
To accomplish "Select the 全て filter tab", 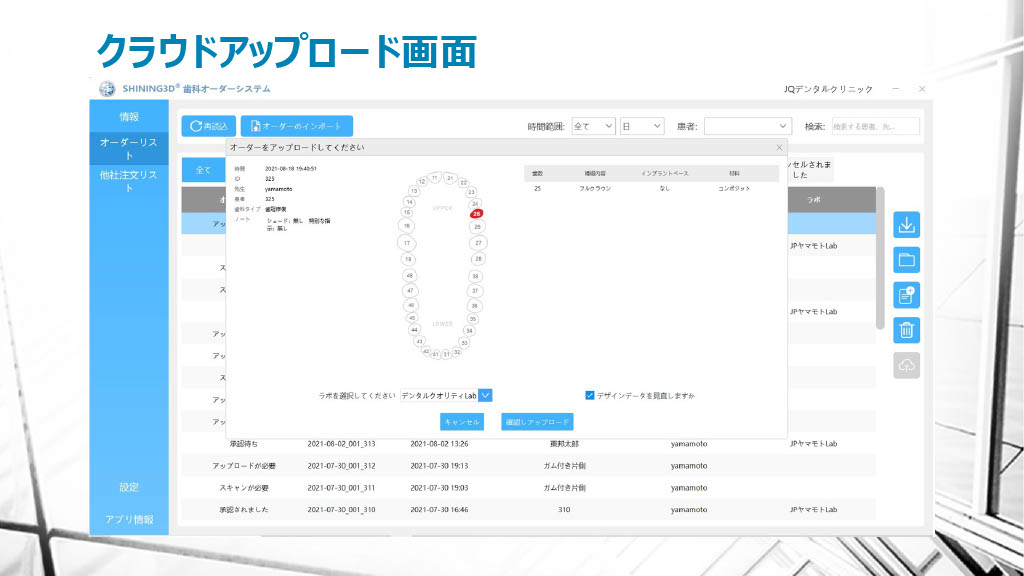I will 203,170.
